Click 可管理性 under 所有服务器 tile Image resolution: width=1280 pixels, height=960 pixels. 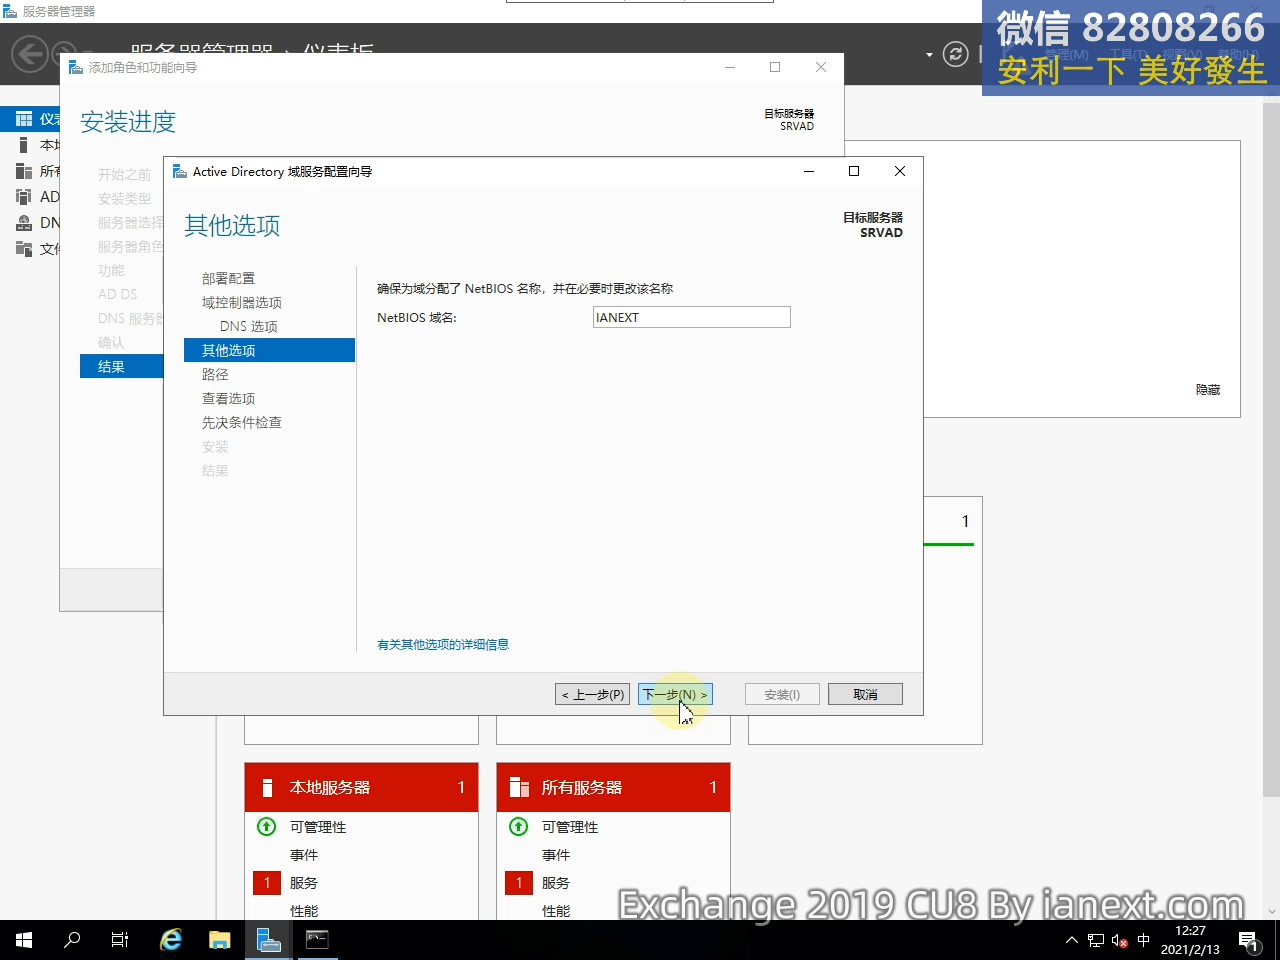point(570,827)
